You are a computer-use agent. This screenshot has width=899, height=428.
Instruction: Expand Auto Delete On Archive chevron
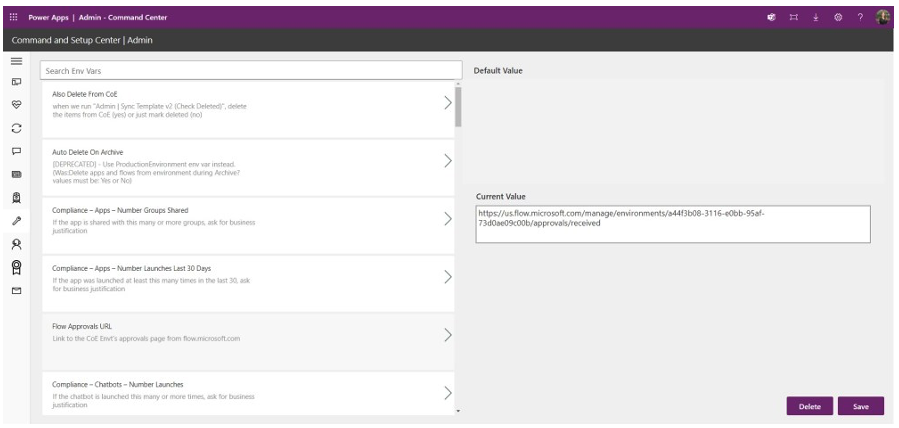[447, 160]
